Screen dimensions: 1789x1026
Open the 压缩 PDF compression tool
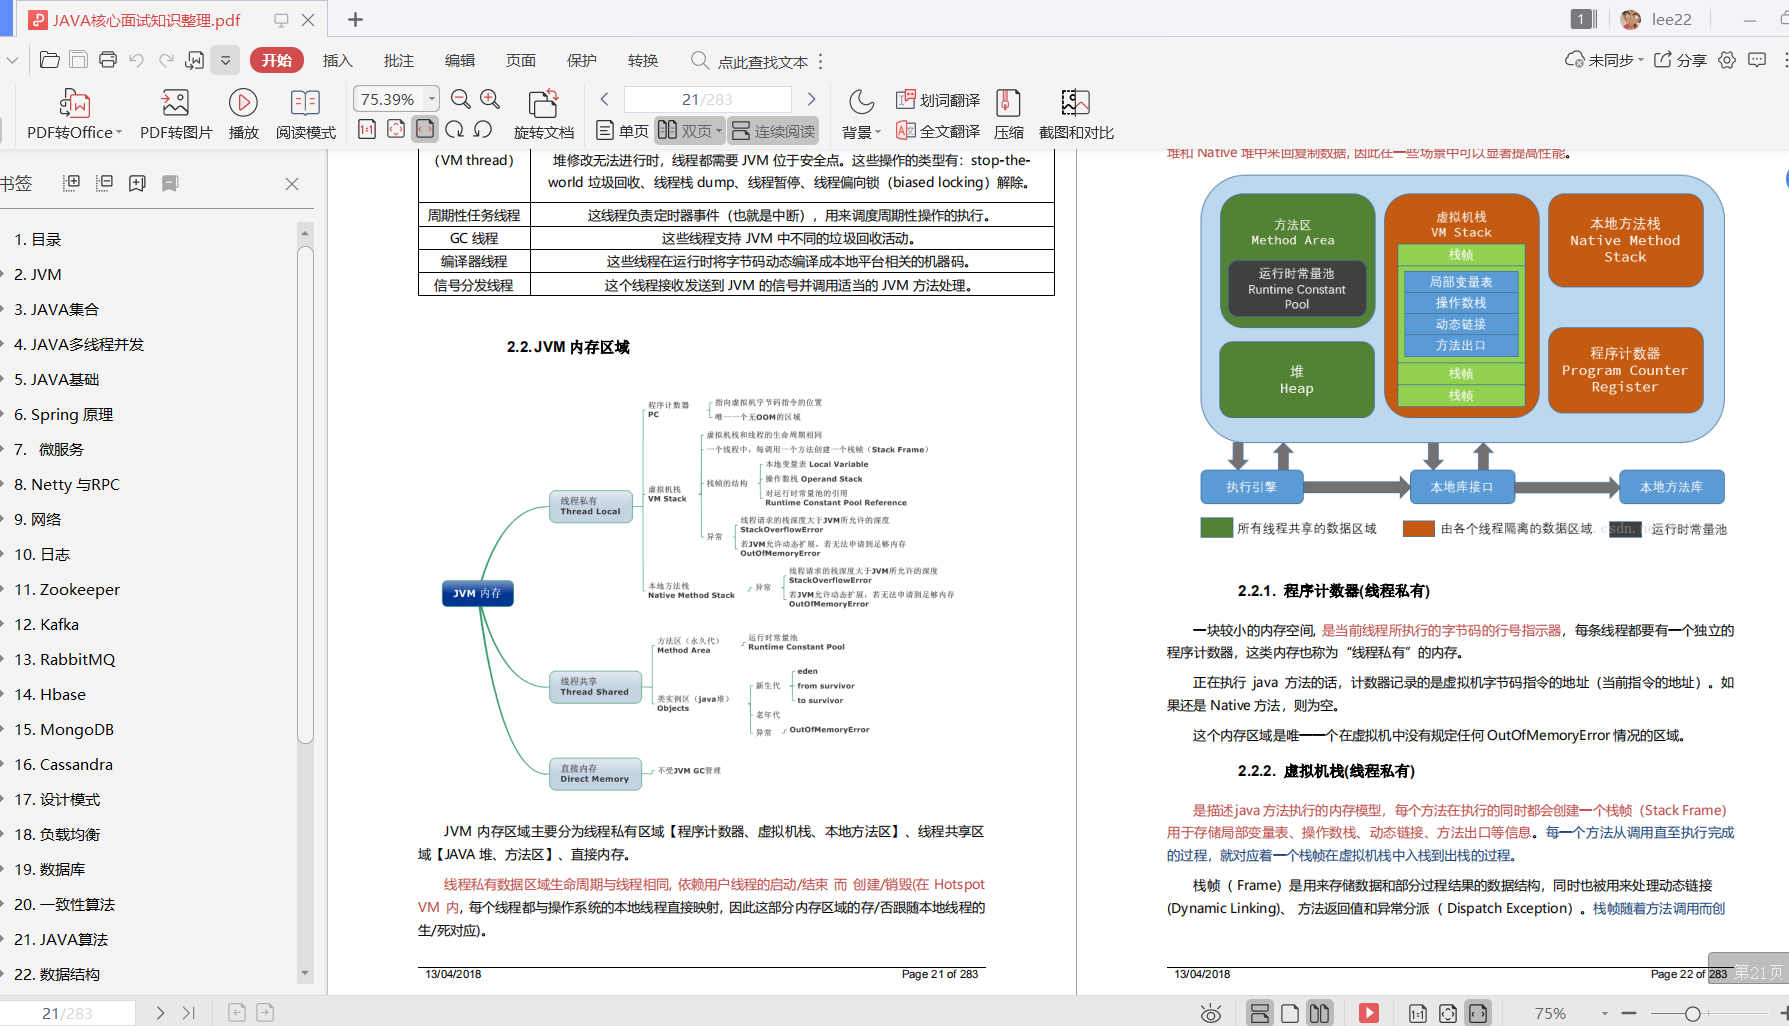click(1008, 113)
